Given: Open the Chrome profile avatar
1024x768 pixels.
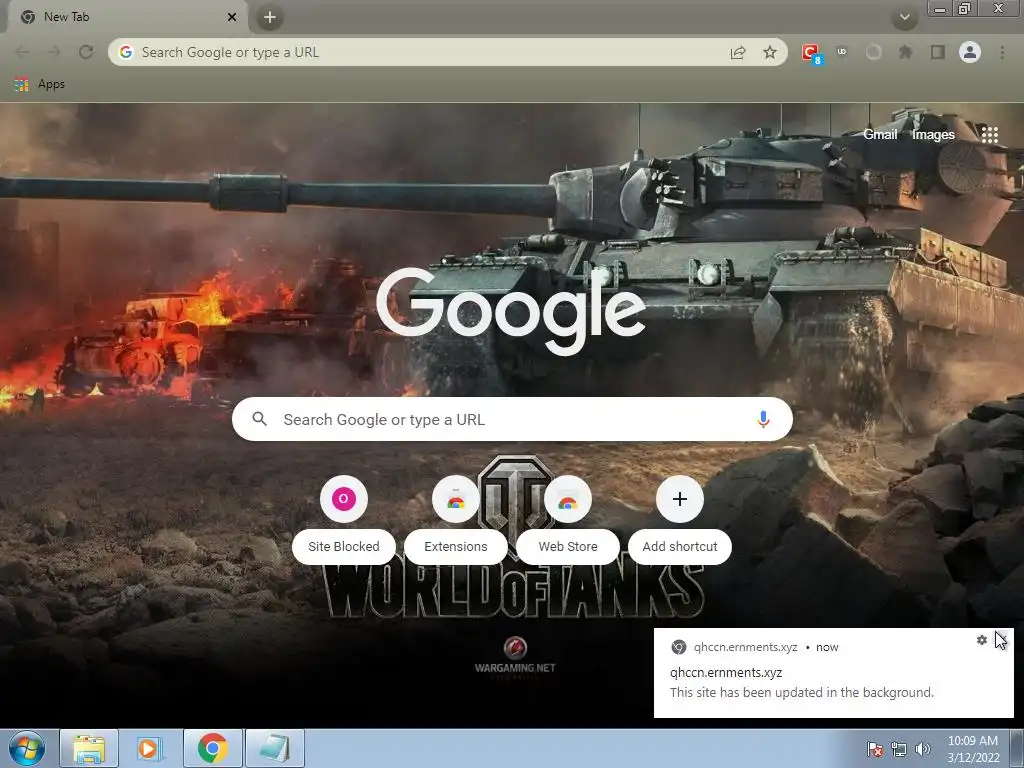Looking at the screenshot, I should (x=970, y=52).
